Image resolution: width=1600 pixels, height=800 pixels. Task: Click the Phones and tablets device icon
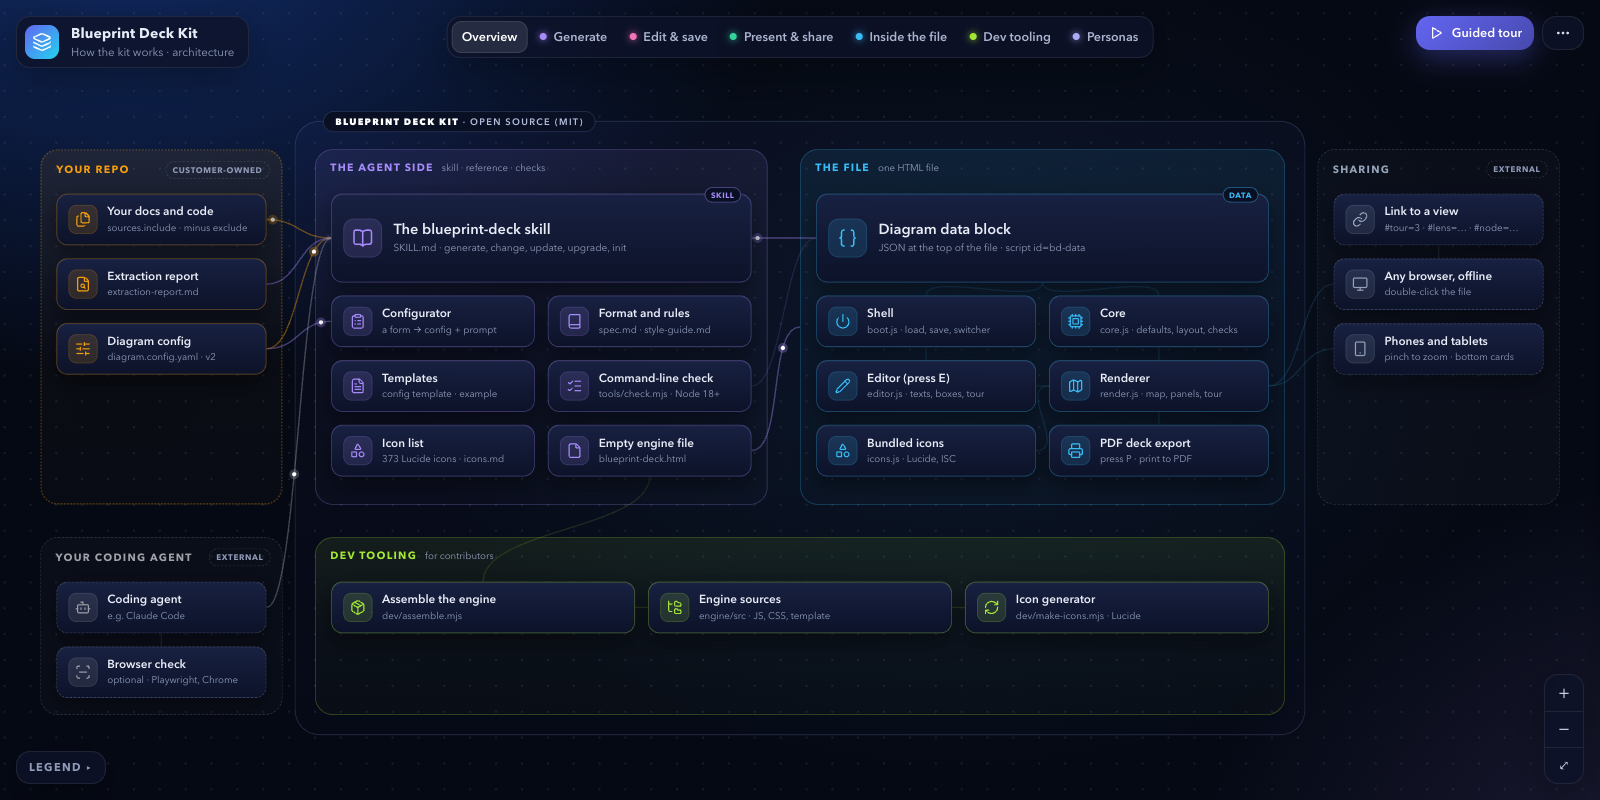(x=1360, y=349)
